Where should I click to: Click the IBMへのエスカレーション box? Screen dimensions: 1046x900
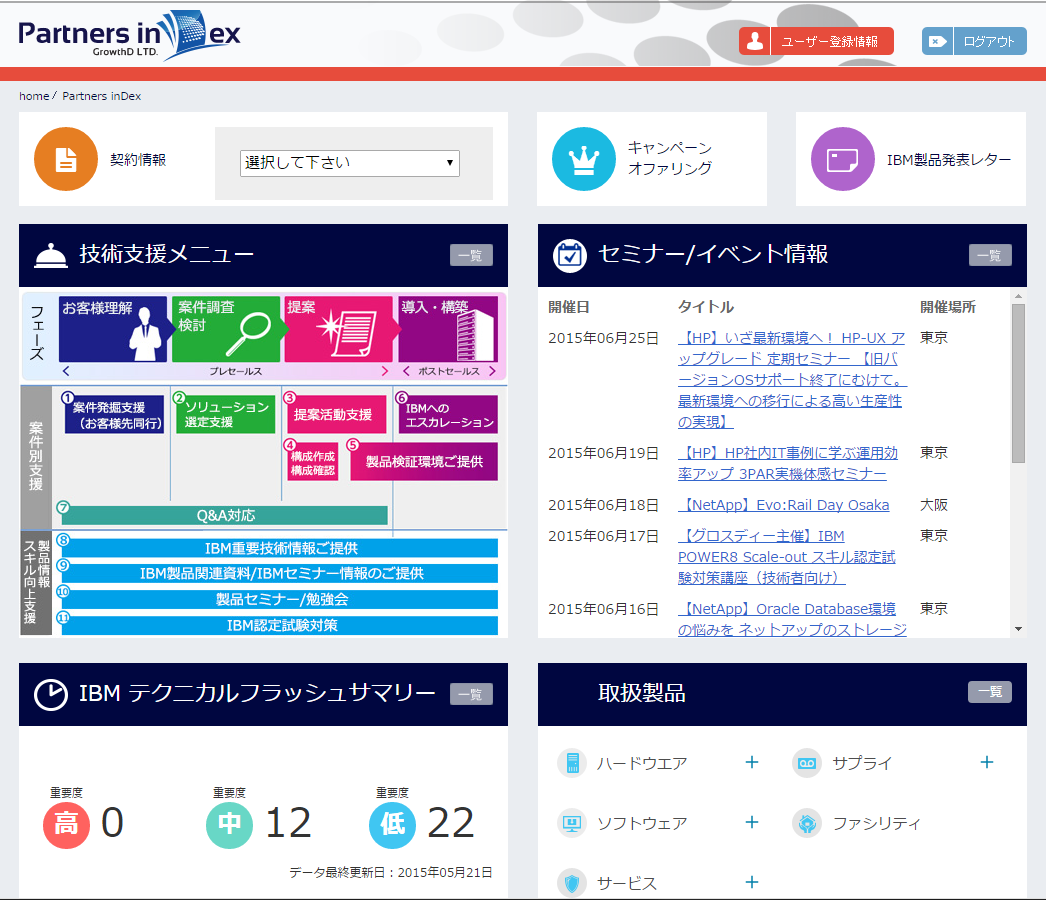coord(448,414)
